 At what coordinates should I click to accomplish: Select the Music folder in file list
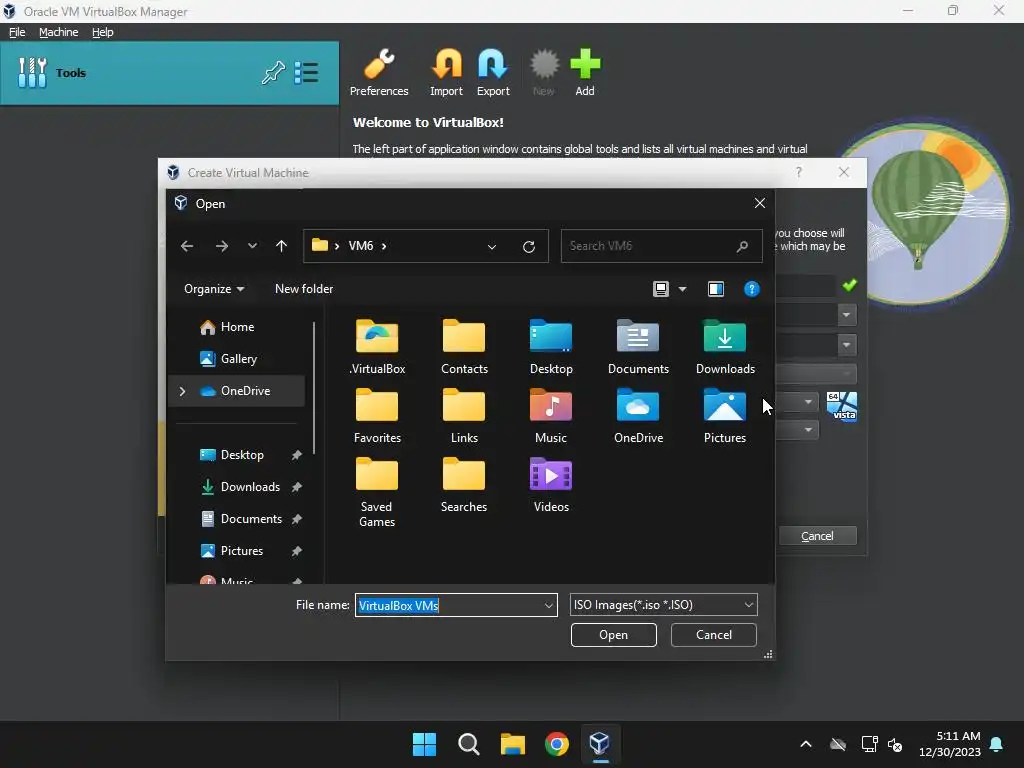point(551,416)
